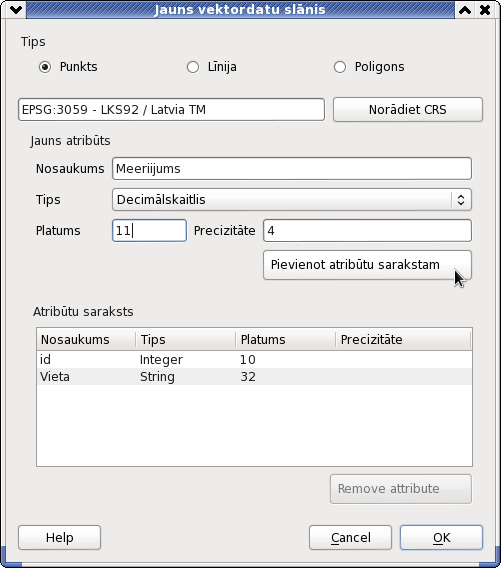
Task: Maximize the dialog with the up-arrow icon
Action: (465, 9)
